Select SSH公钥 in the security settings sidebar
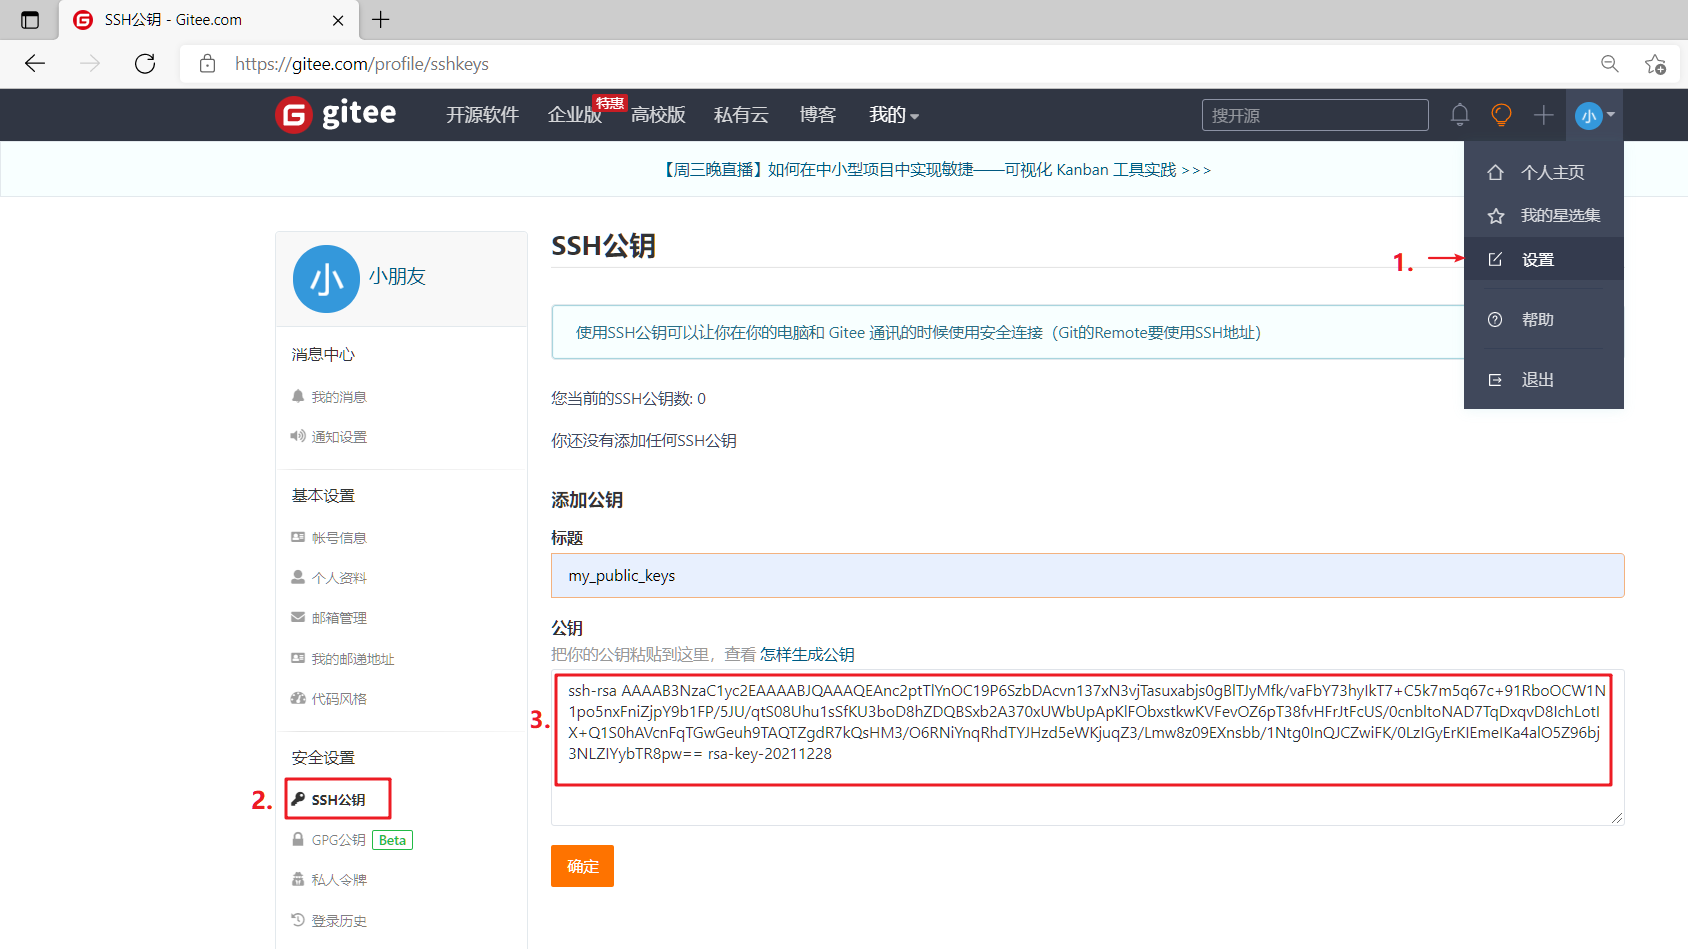The image size is (1688, 949). point(337,798)
